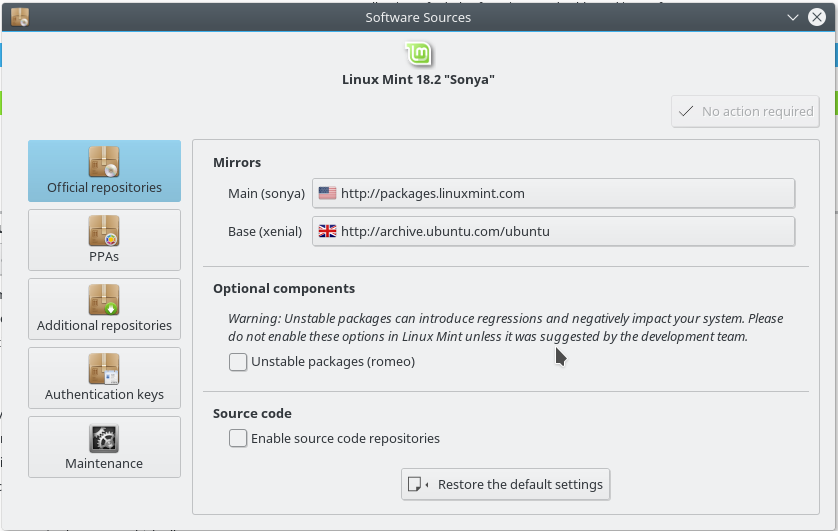Enable the Unstable packages (romeo) checkbox
This screenshot has width=838, height=531.
click(238, 362)
